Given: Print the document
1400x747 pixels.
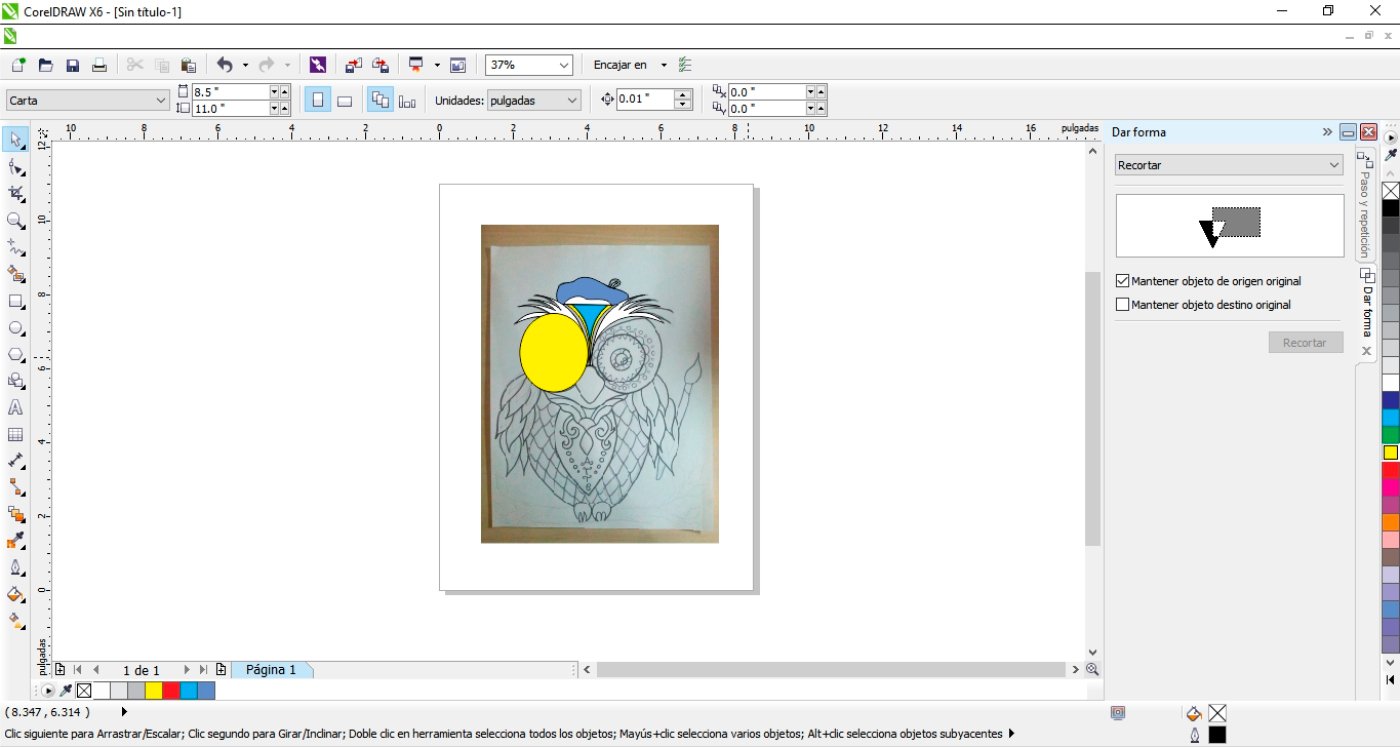Looking at the screenshot, I should tap(99, 65).
